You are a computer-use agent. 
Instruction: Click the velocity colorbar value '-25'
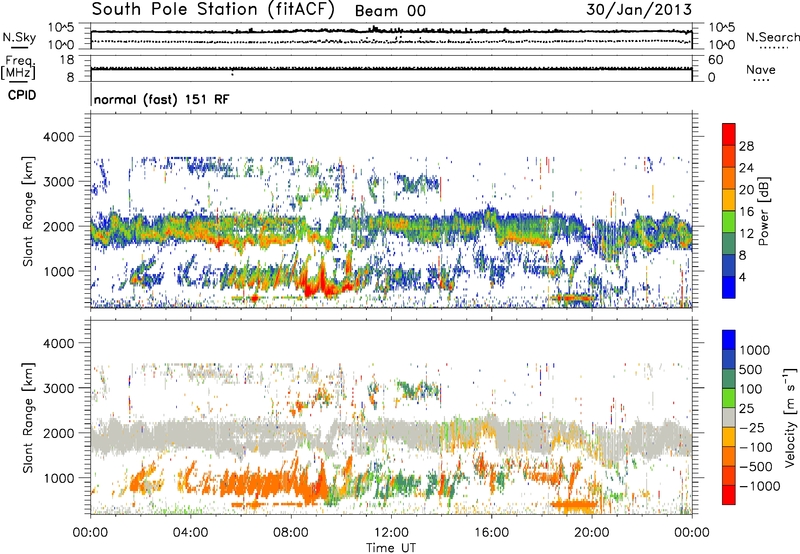752,428
